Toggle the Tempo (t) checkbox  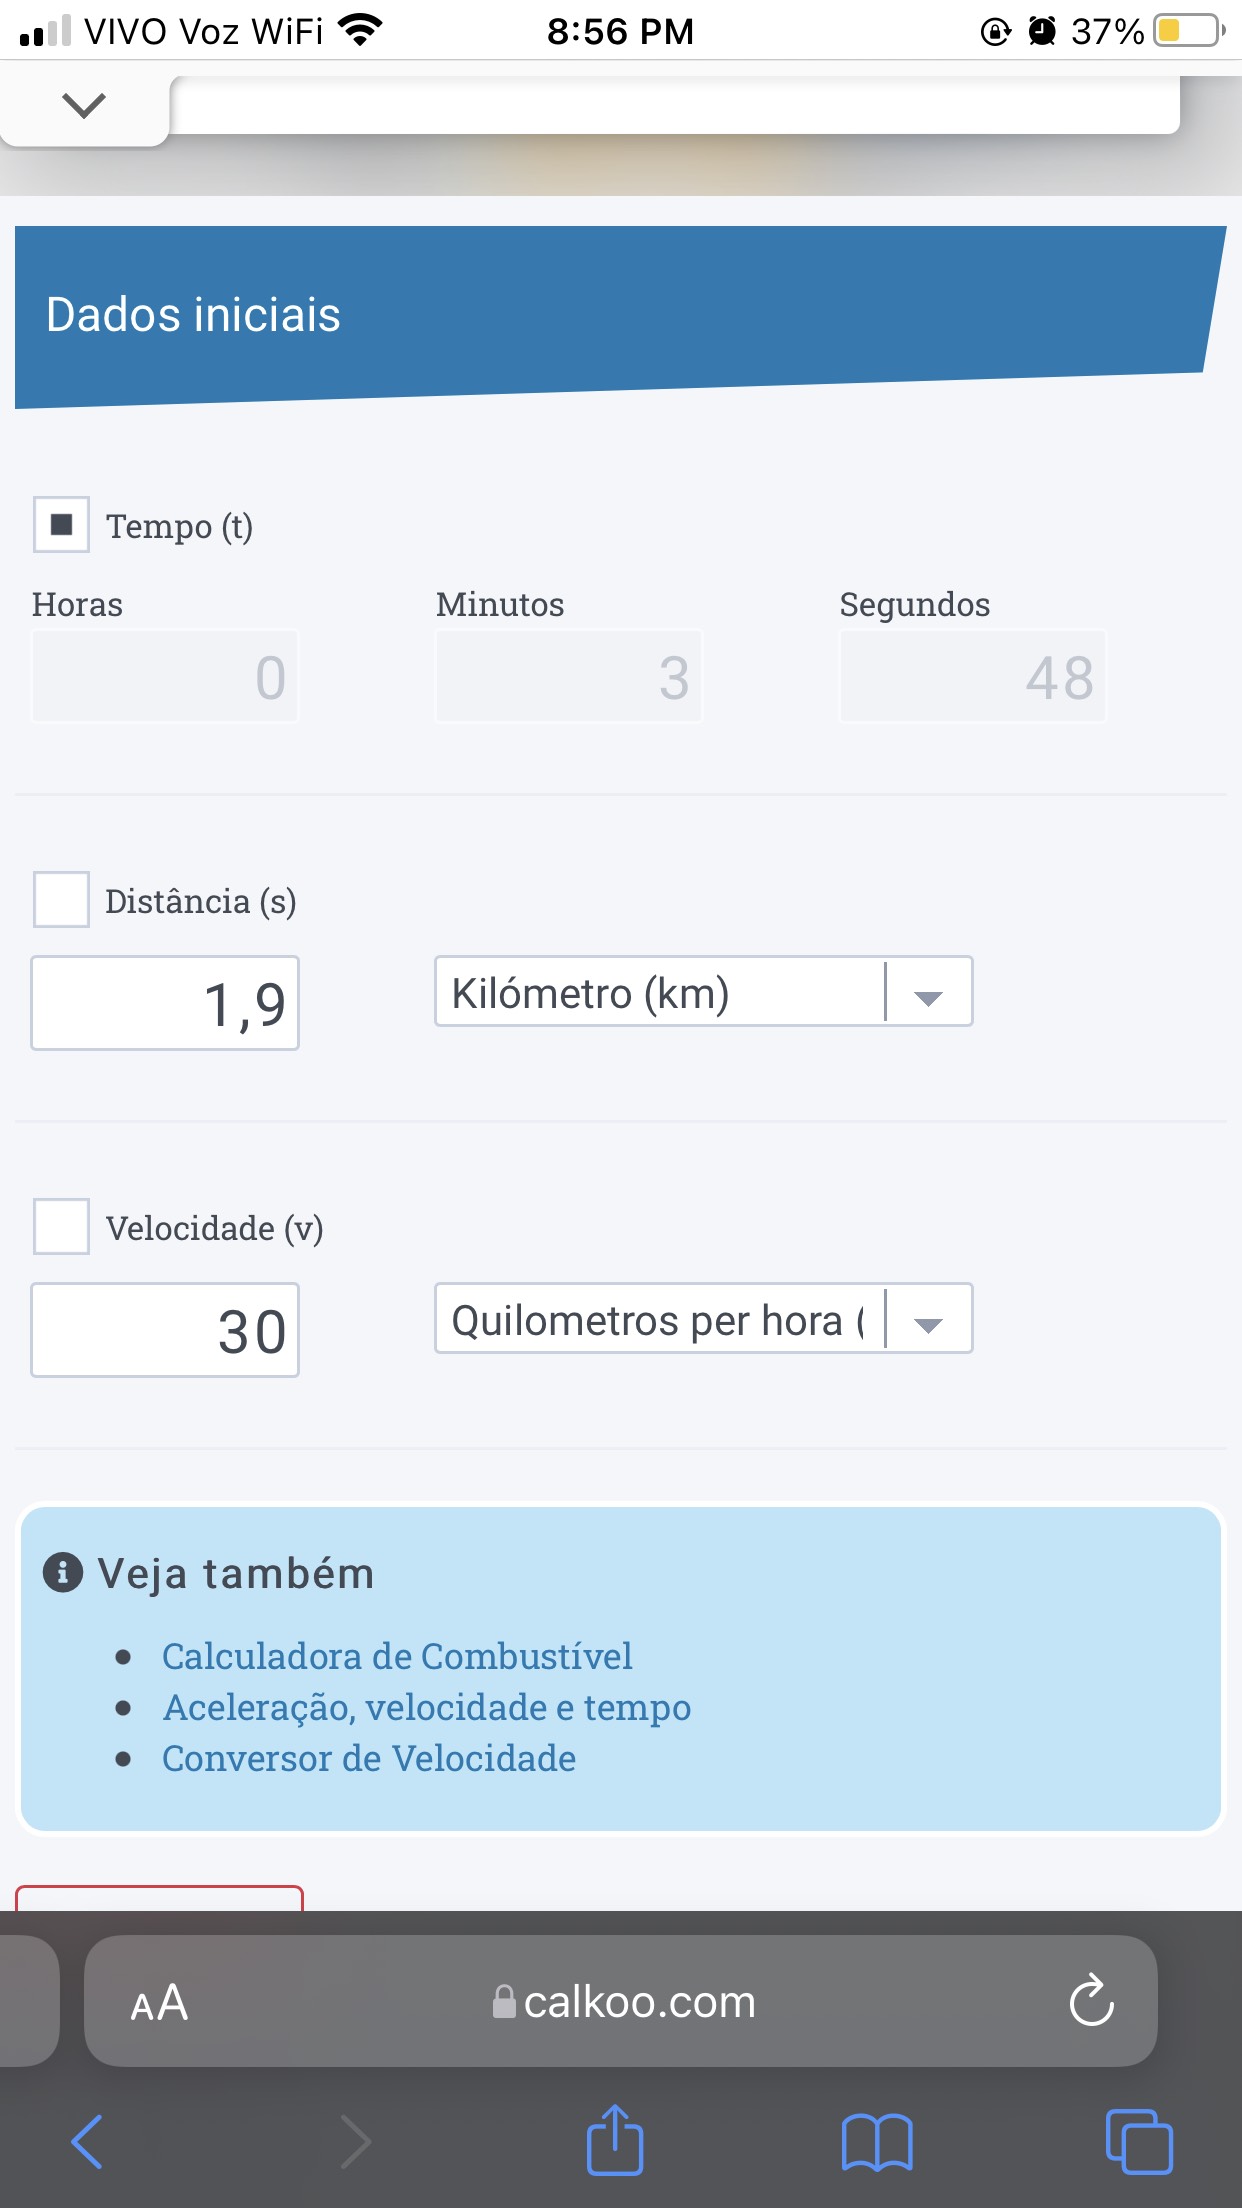click(x=62, y=525)
